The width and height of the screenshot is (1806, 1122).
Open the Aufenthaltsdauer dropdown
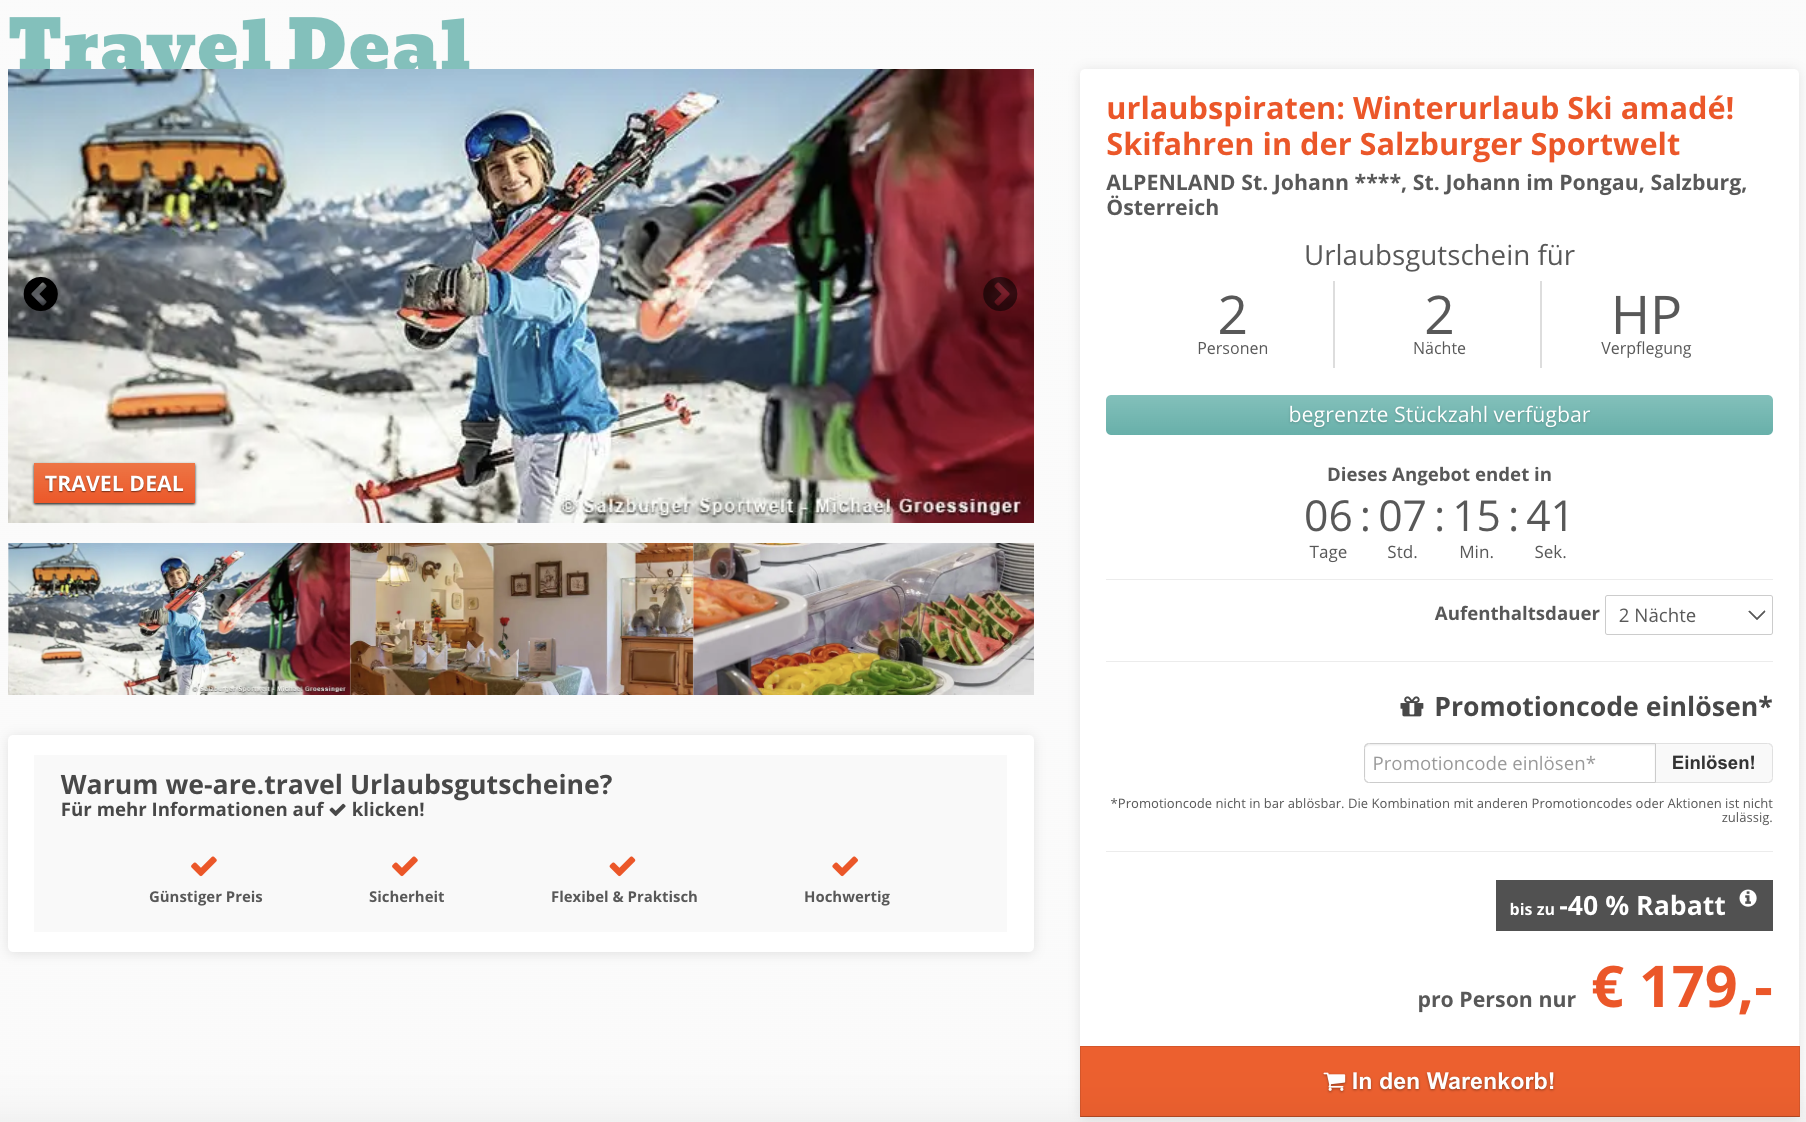click(x=1689, y=615)
